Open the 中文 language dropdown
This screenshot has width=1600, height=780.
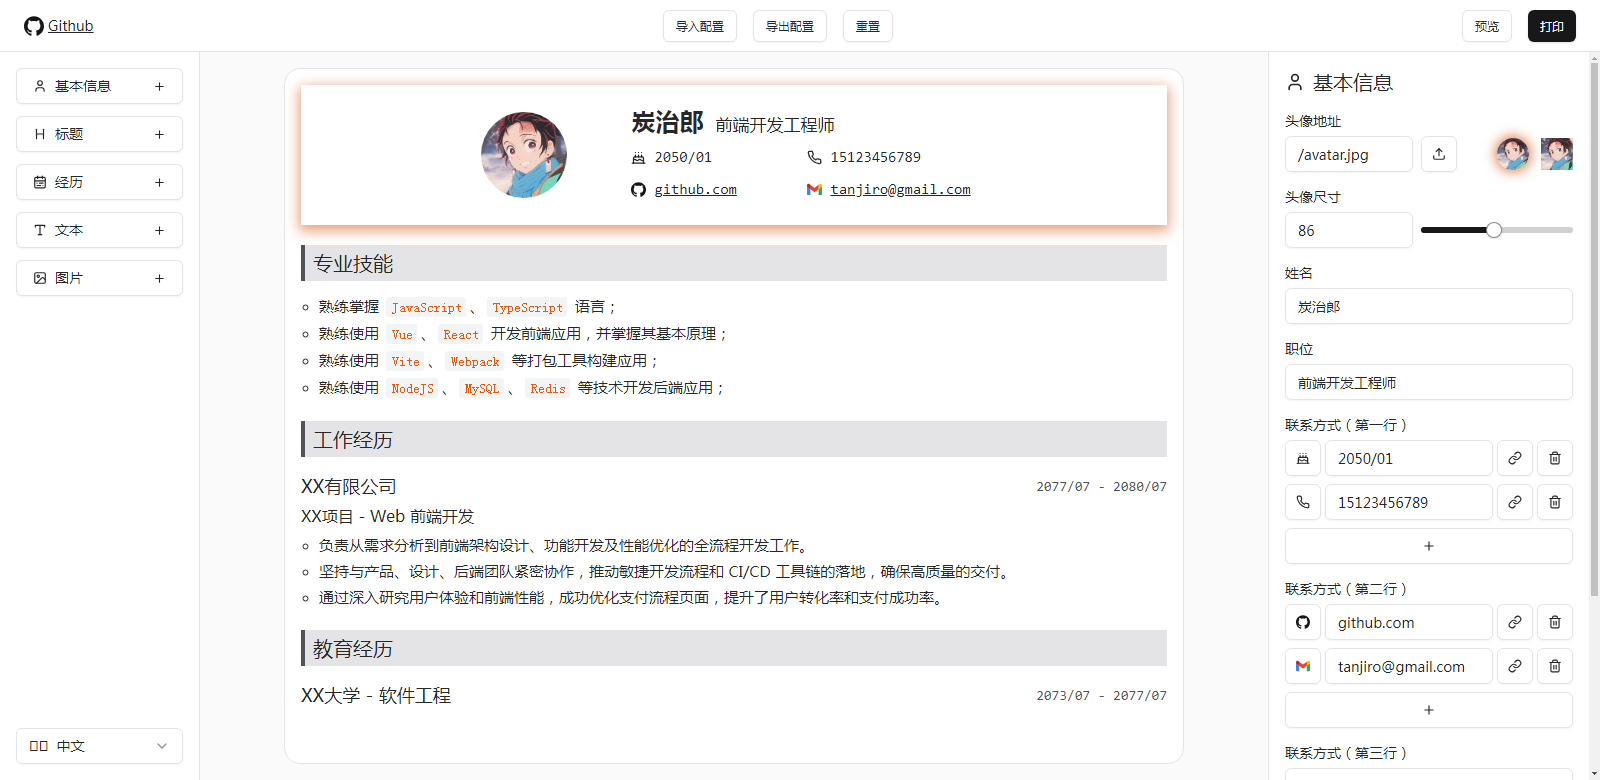pos(99,746)
